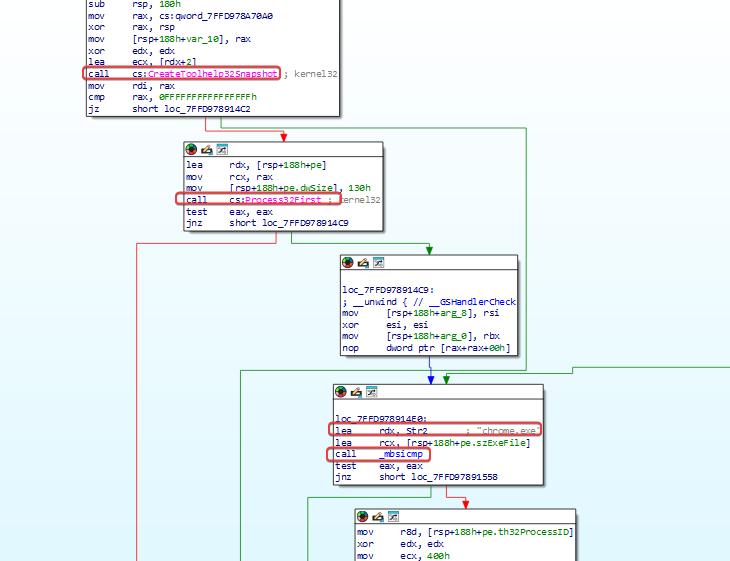This screenshot has height=561, width=730.
Task: Follow jnz target loc_7FFD97891558
Action: pyautogui.click(x=454, y=477)
